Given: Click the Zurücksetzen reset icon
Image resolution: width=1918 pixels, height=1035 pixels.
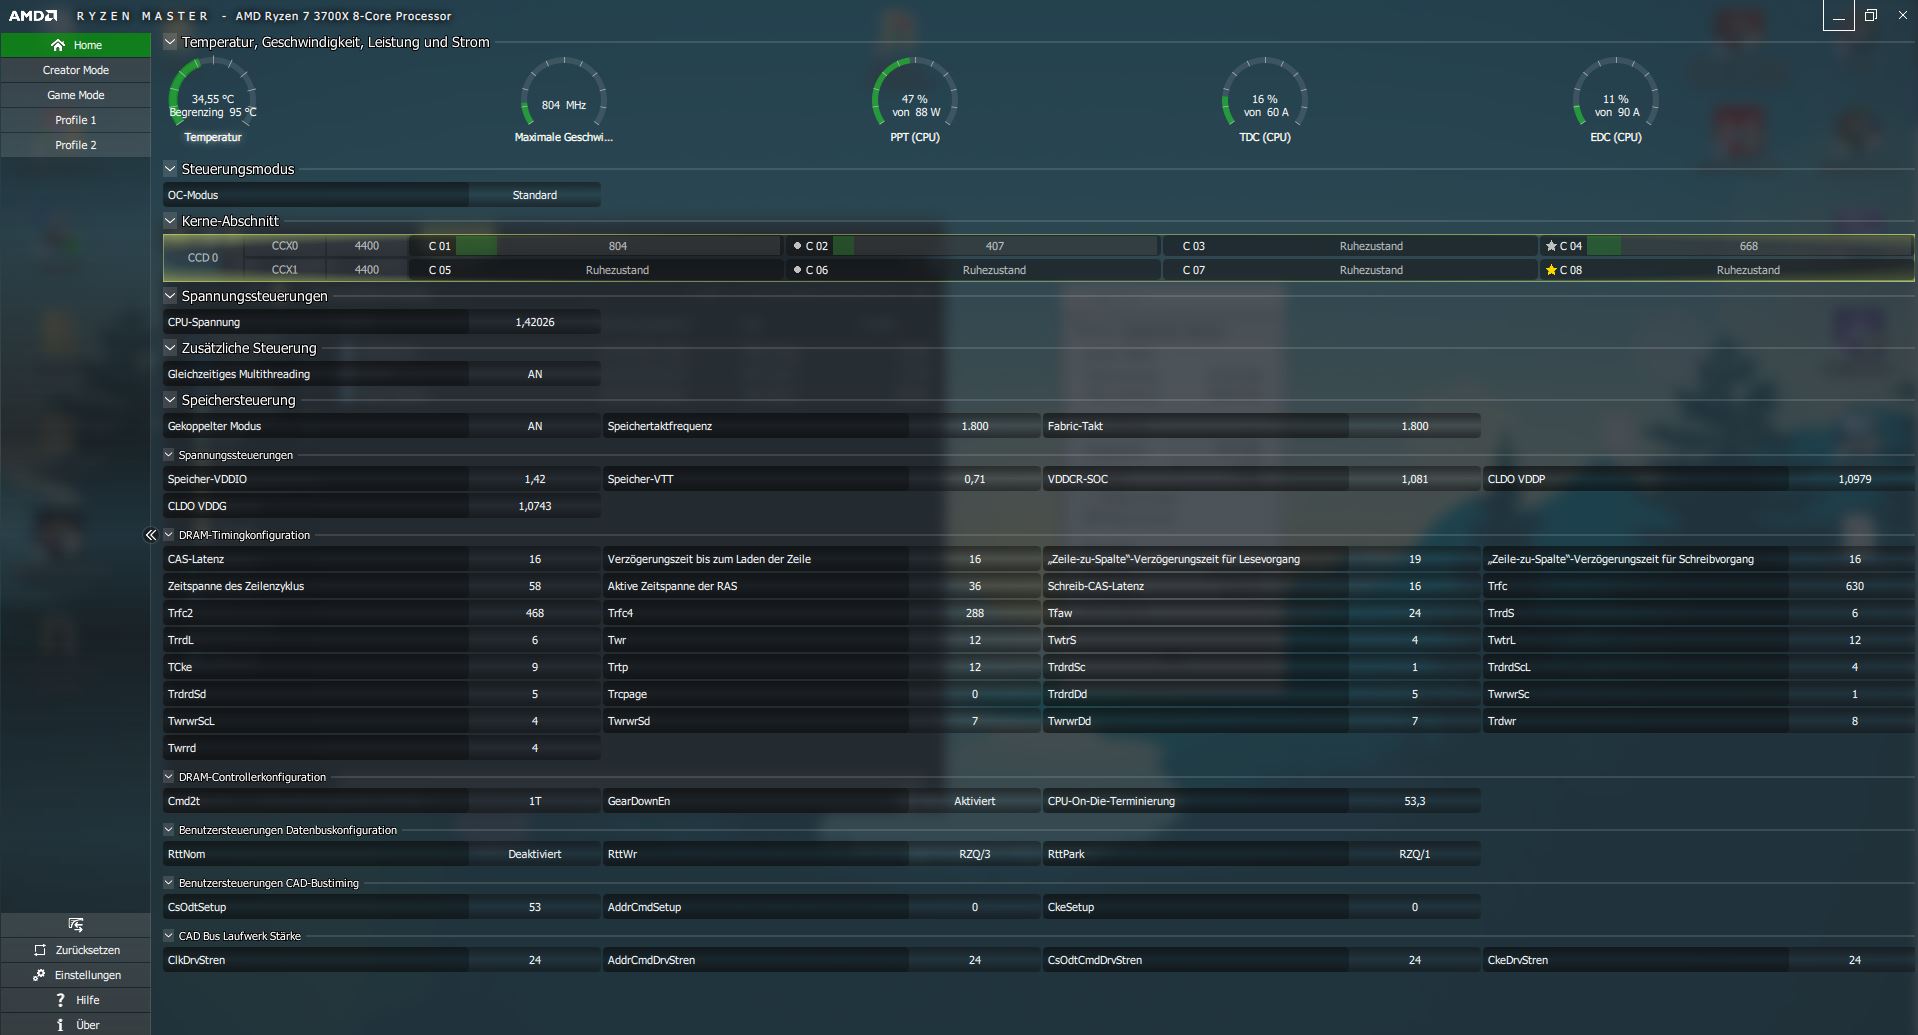Looking at the screenshot, I should (40, 950).
